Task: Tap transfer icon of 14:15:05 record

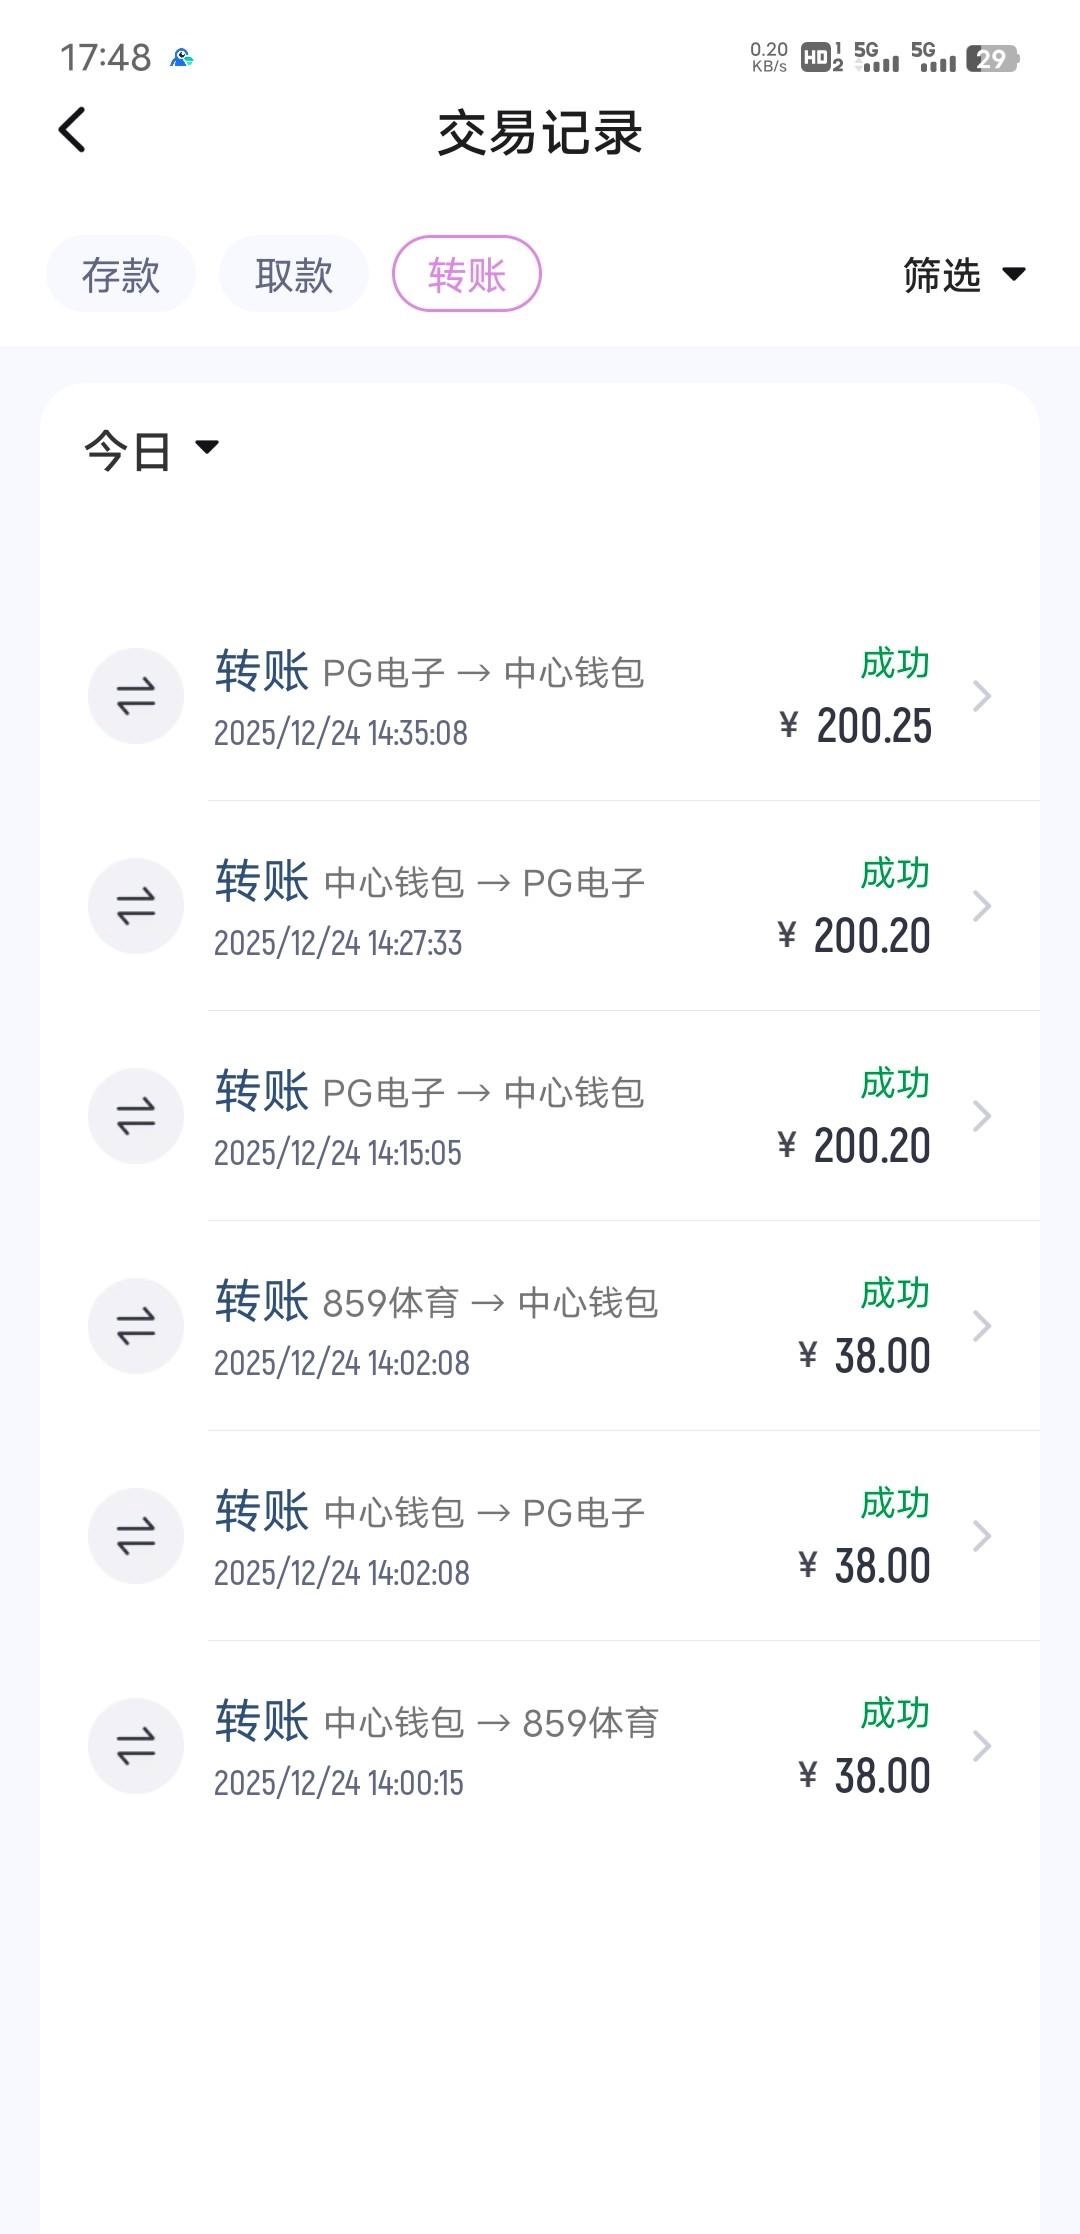Action: 136,1116
